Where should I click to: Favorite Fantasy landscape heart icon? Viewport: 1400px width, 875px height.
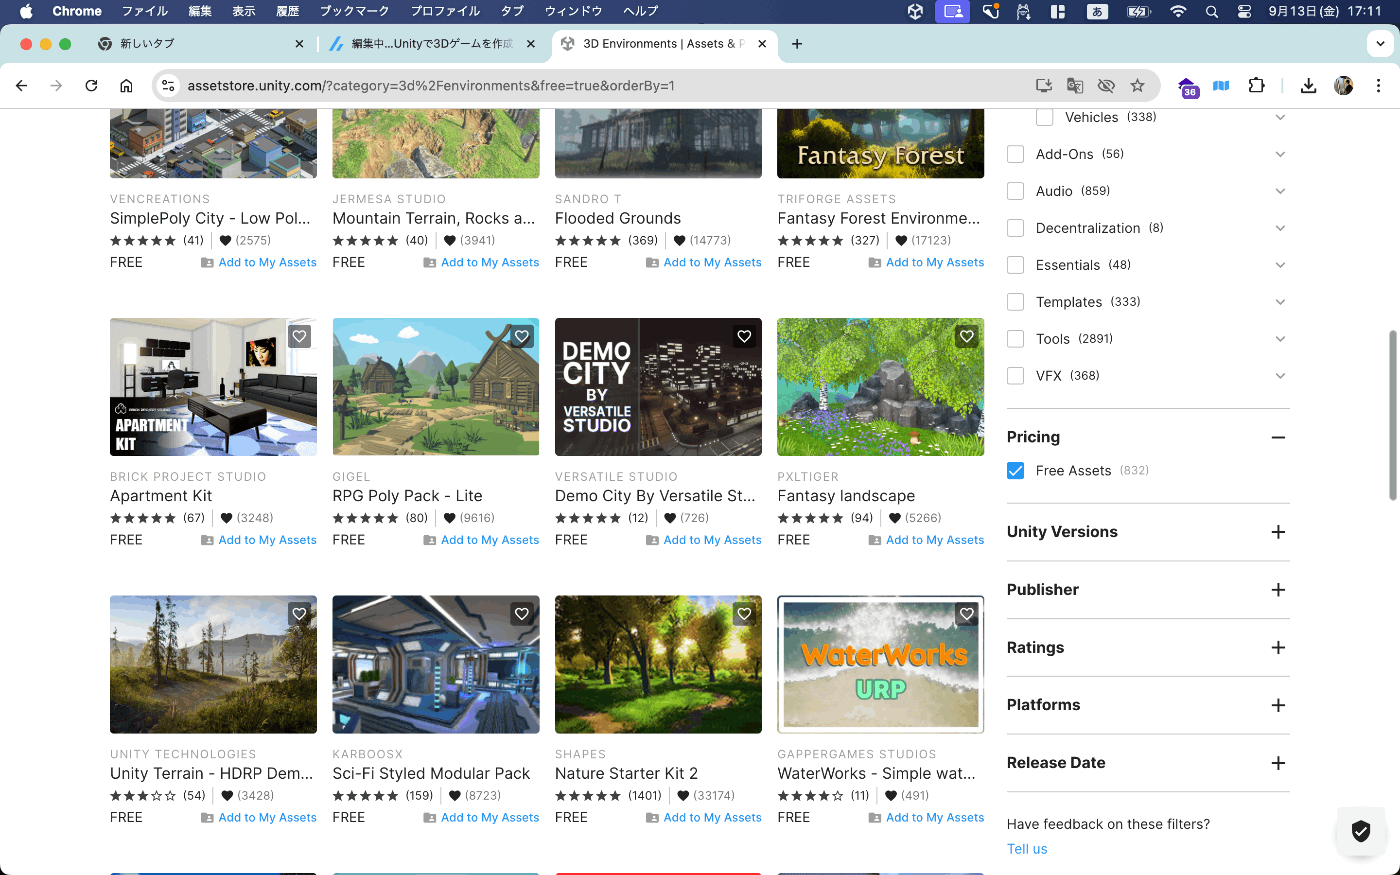pyautogui.click(x=967, y=337)
